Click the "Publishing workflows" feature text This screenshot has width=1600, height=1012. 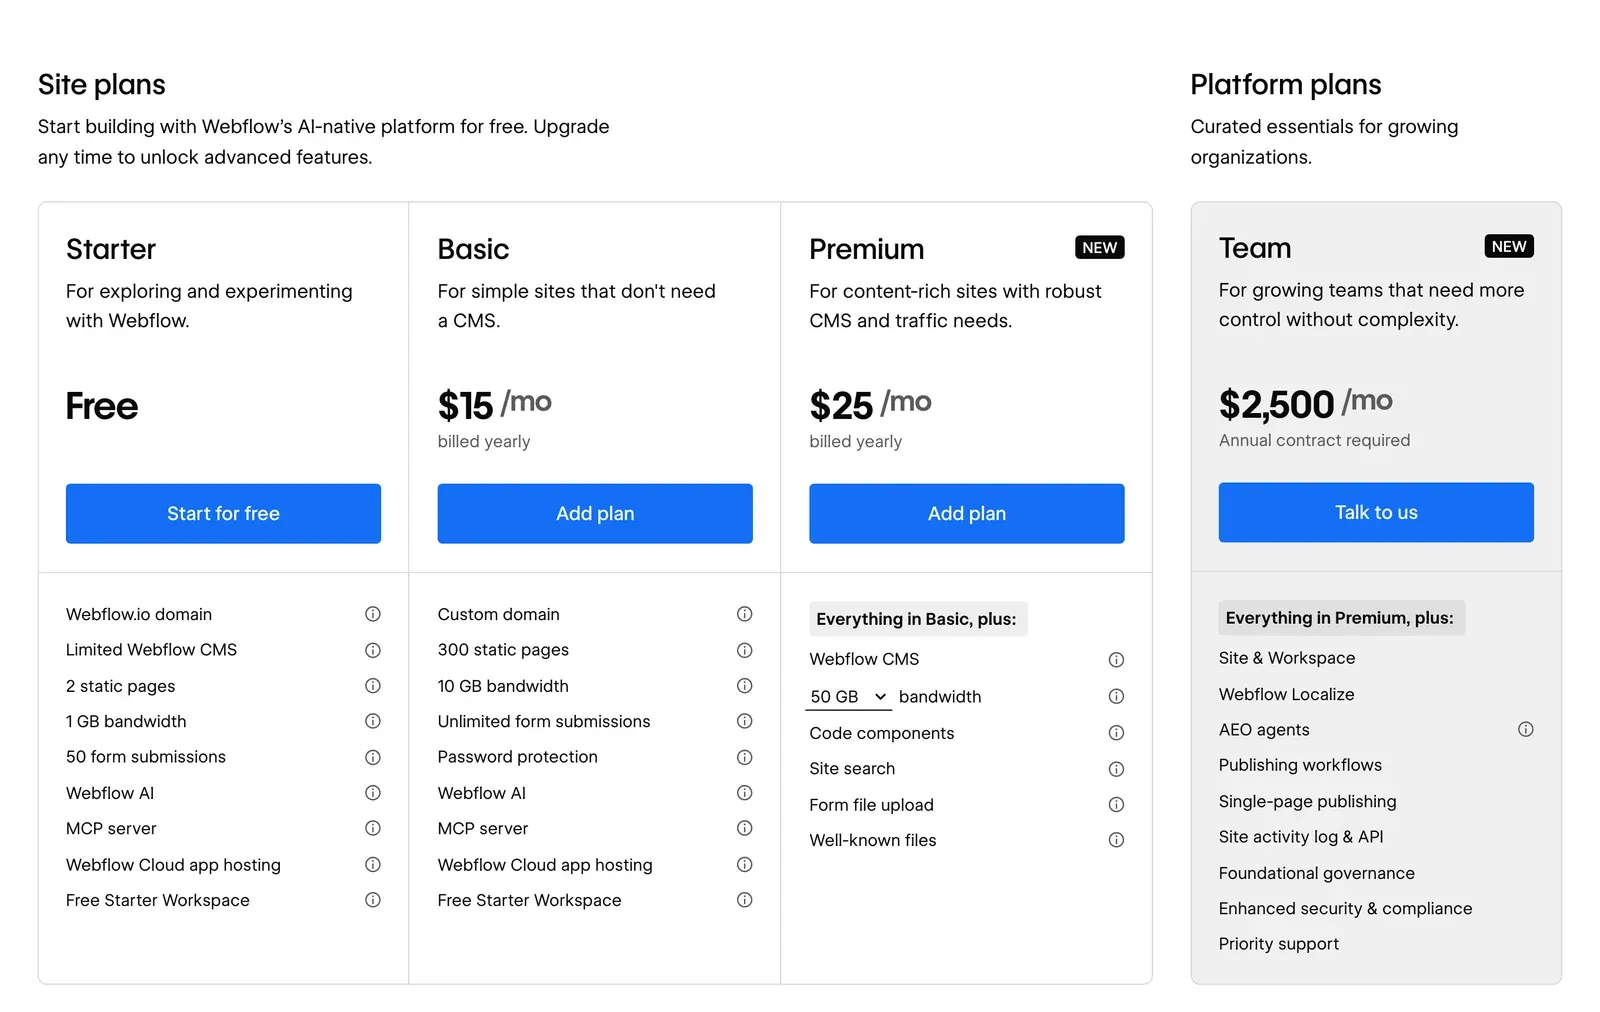tap(1300, 765)
